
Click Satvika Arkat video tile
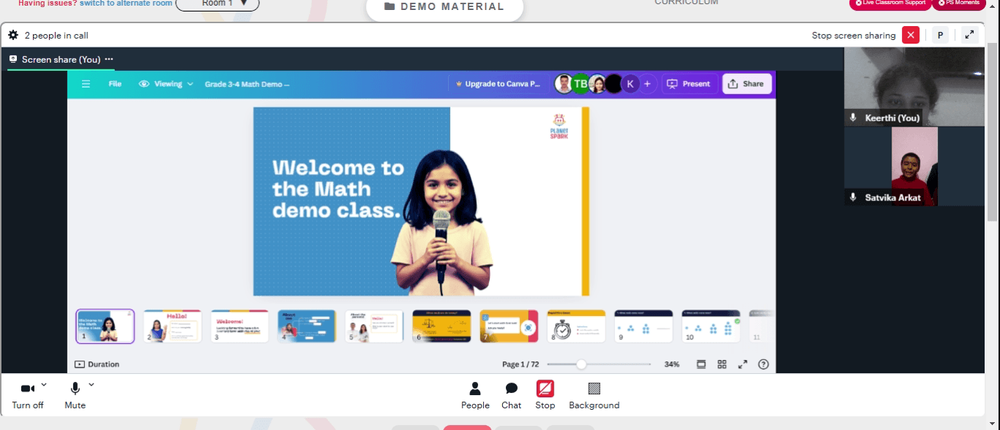tap(914, 166)
